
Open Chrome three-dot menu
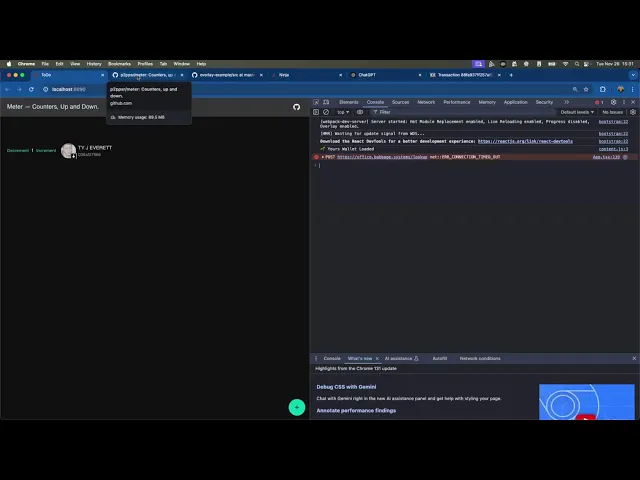(632, 89)
